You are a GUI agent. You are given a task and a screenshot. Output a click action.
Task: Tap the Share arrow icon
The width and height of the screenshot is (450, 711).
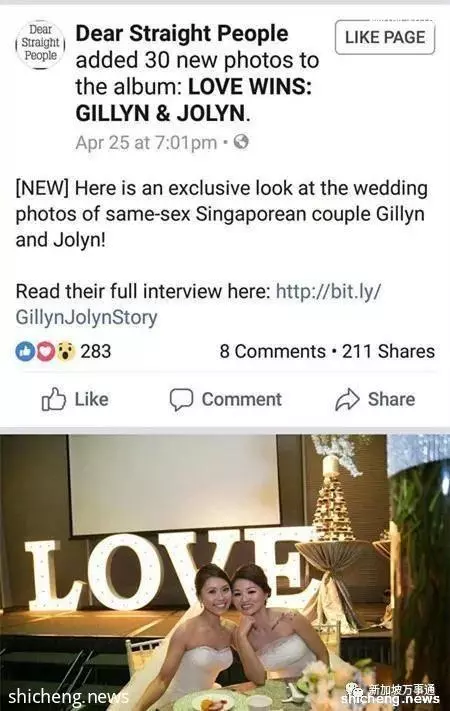[x=347, y=399]
